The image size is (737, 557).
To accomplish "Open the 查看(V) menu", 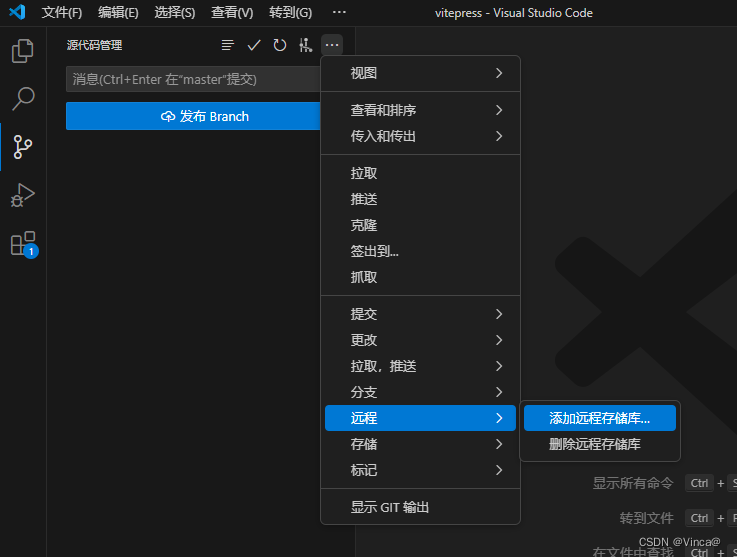I will click(232, 13).
